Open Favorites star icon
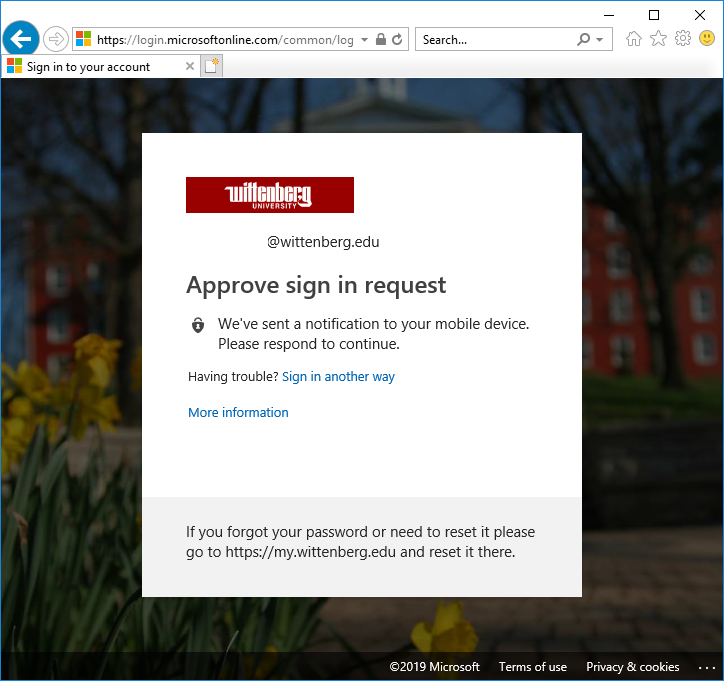Screen dimensions: 724x681 658,39
